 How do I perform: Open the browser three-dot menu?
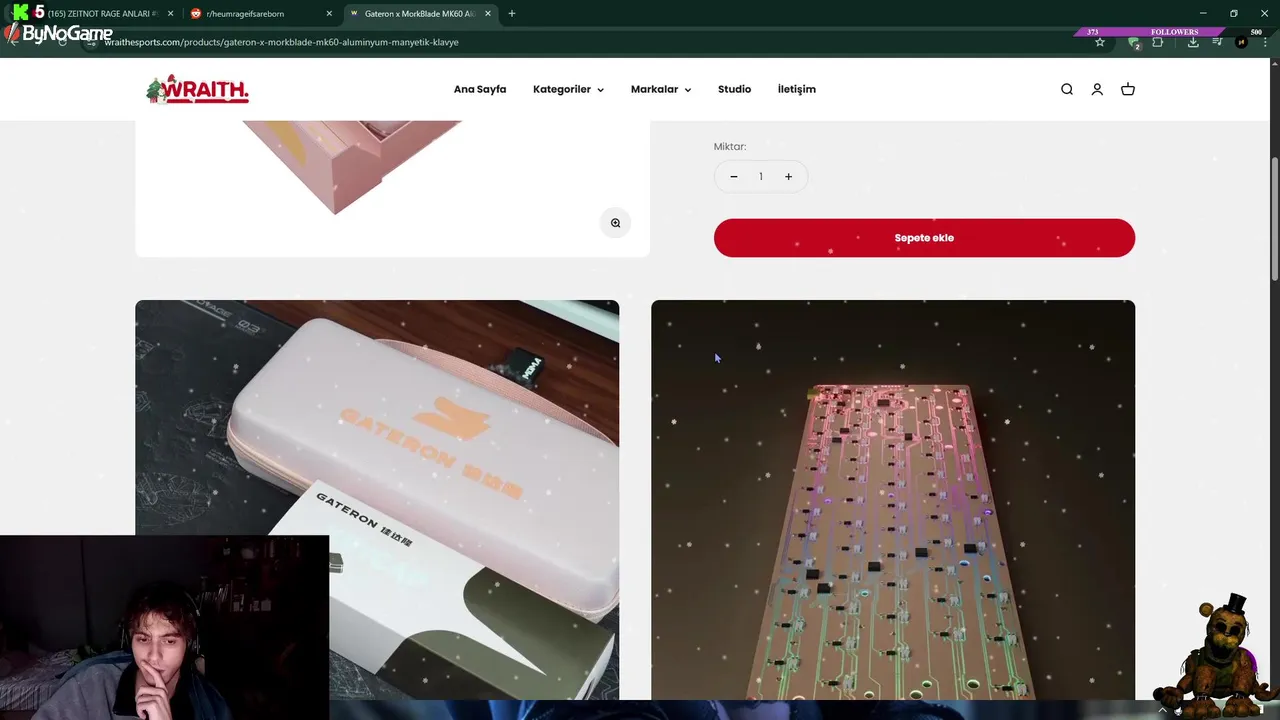pos(1264,42)
